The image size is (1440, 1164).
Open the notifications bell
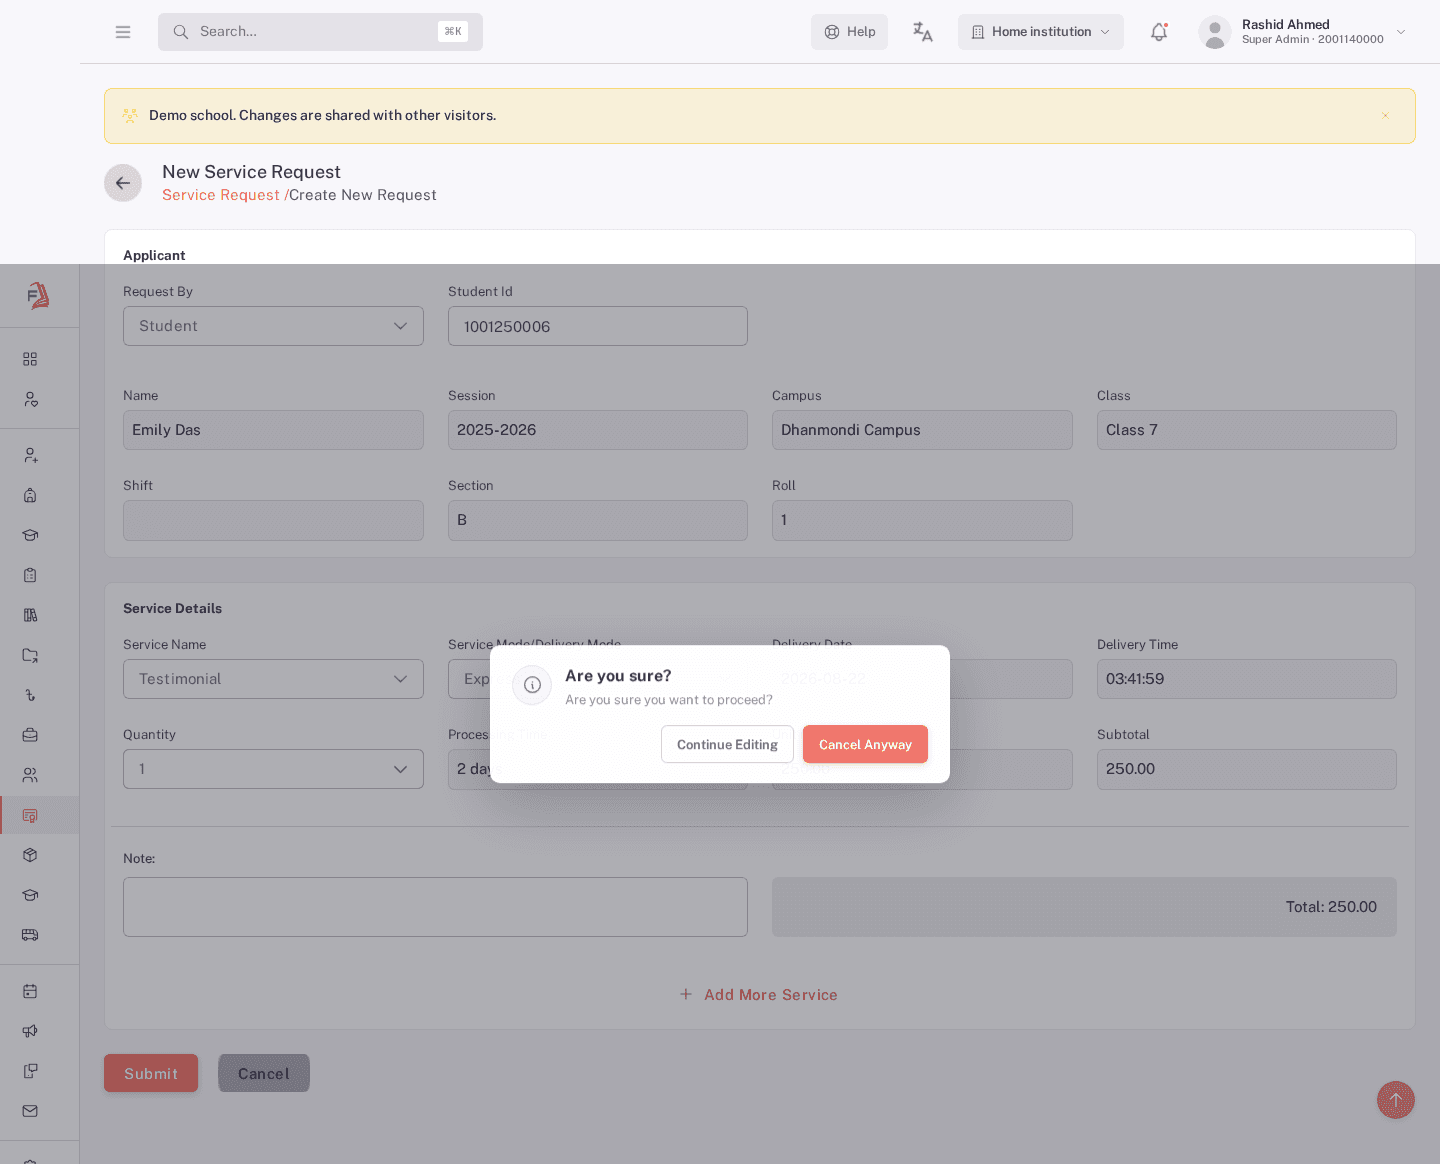point(1159,32)
